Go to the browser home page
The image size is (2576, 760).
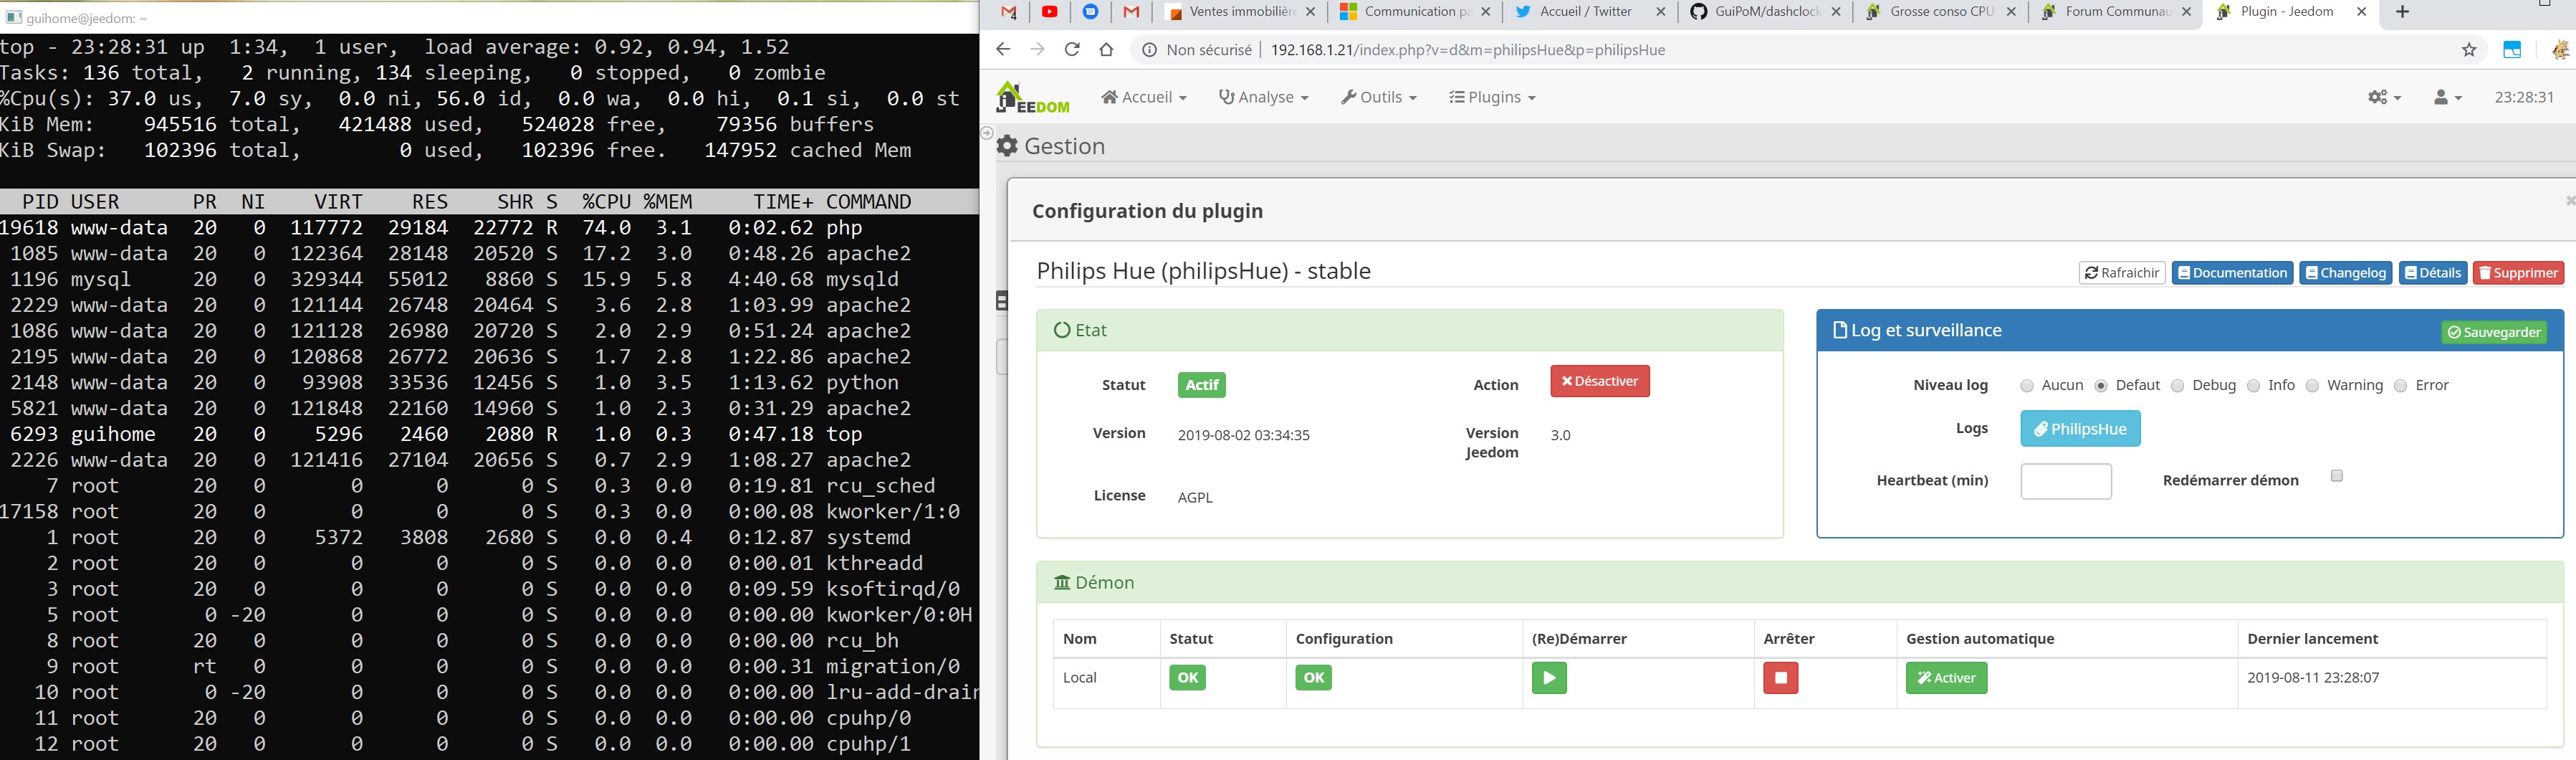coord(1106,50)
